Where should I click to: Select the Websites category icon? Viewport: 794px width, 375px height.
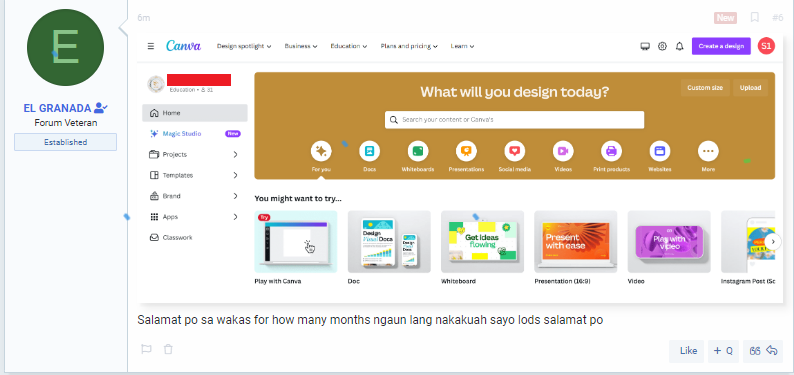click(x=660, y=151)
